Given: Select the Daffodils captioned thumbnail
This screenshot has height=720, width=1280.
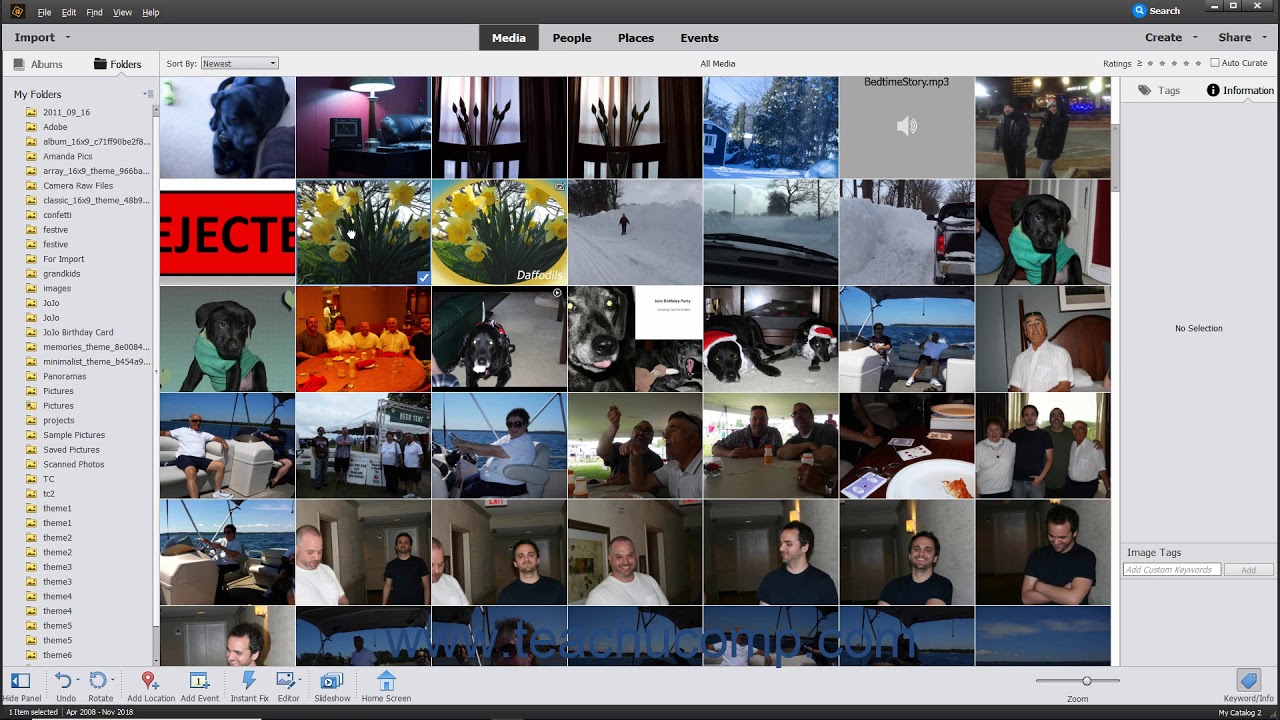Looking at the screenshot, I should point(499,232).
